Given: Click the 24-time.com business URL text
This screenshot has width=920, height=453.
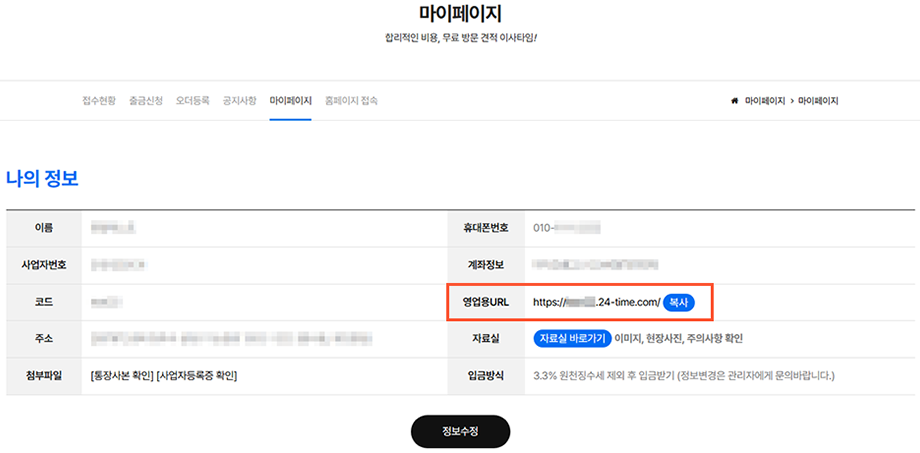Looking at the screenshot, I should pyautogui.click(x=596, y=302).
